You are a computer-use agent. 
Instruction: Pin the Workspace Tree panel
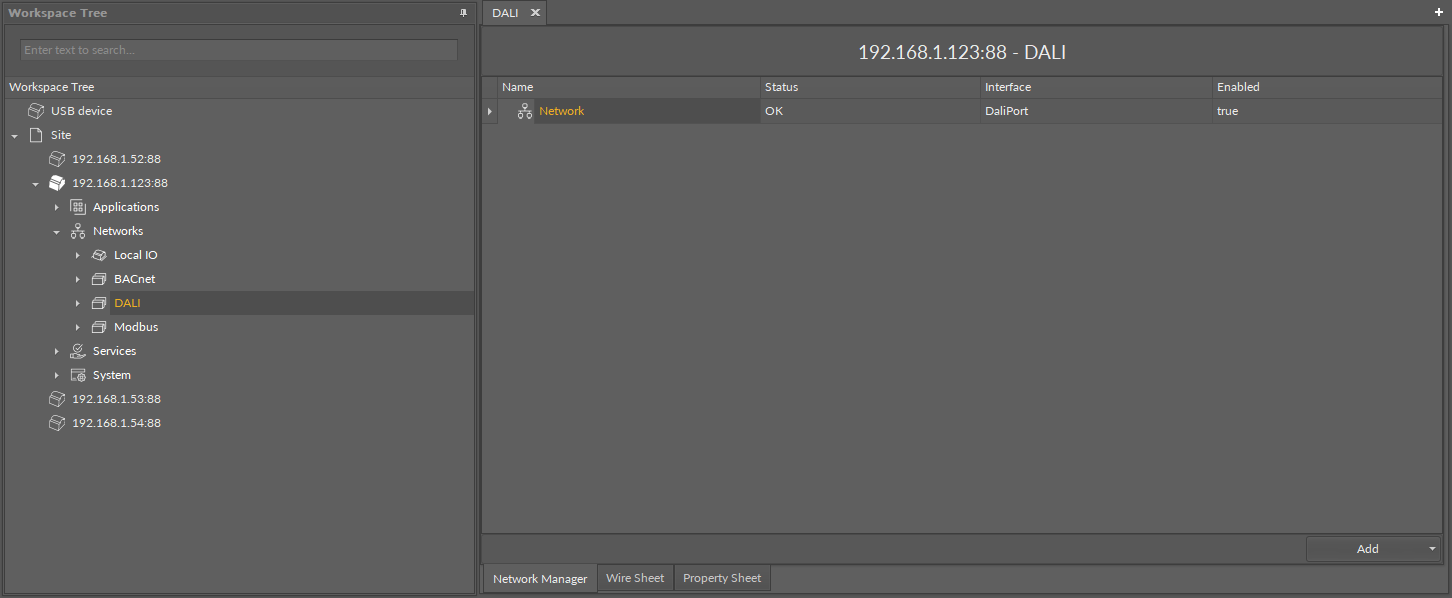pyautogui.click(x=463, y=13)
